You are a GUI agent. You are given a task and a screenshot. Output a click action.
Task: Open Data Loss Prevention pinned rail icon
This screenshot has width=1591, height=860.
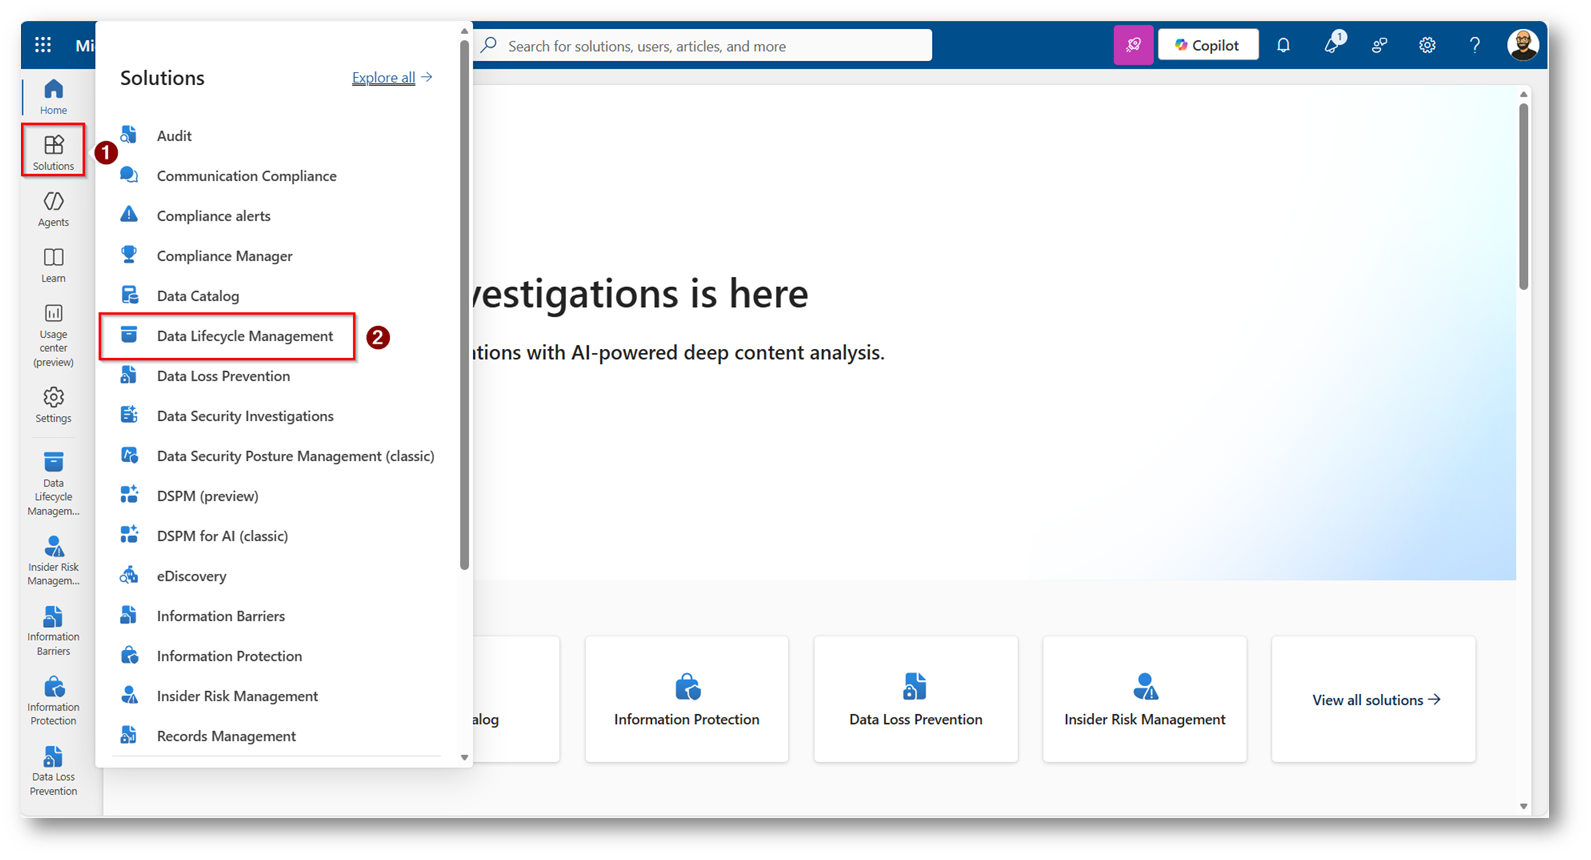tap(53, 770)
